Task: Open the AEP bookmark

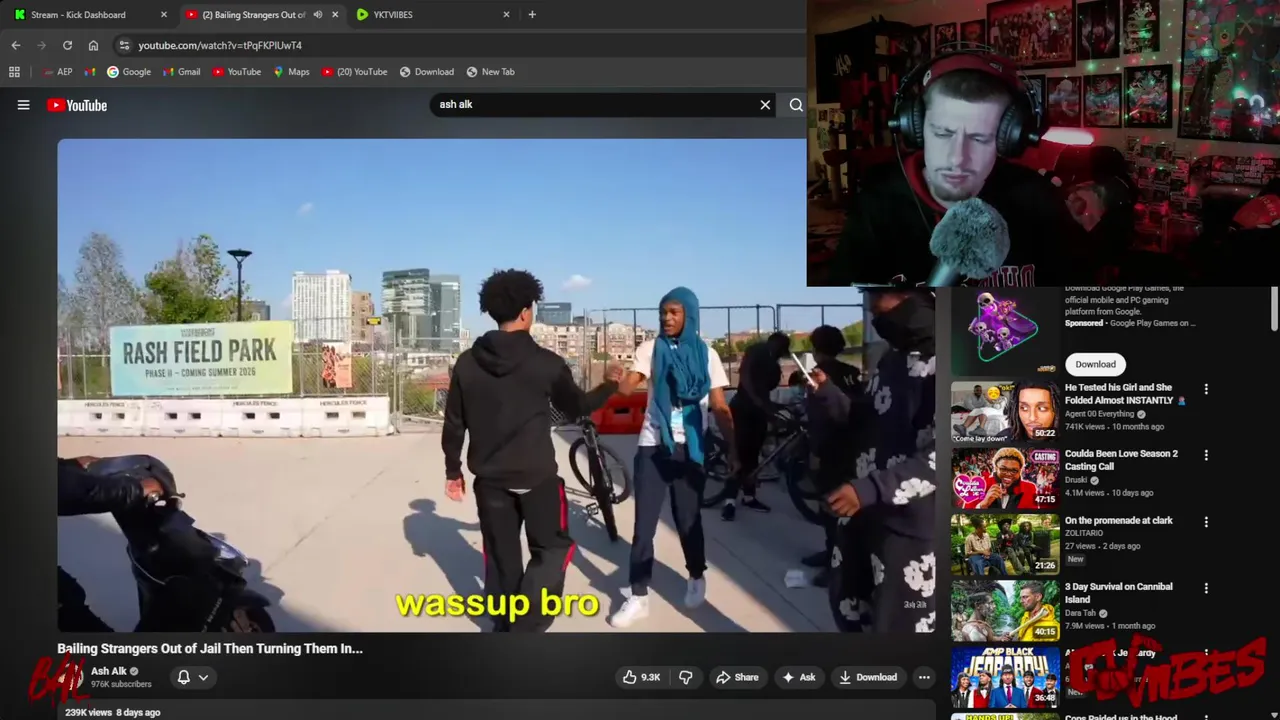Action: (x=58, y=72)
